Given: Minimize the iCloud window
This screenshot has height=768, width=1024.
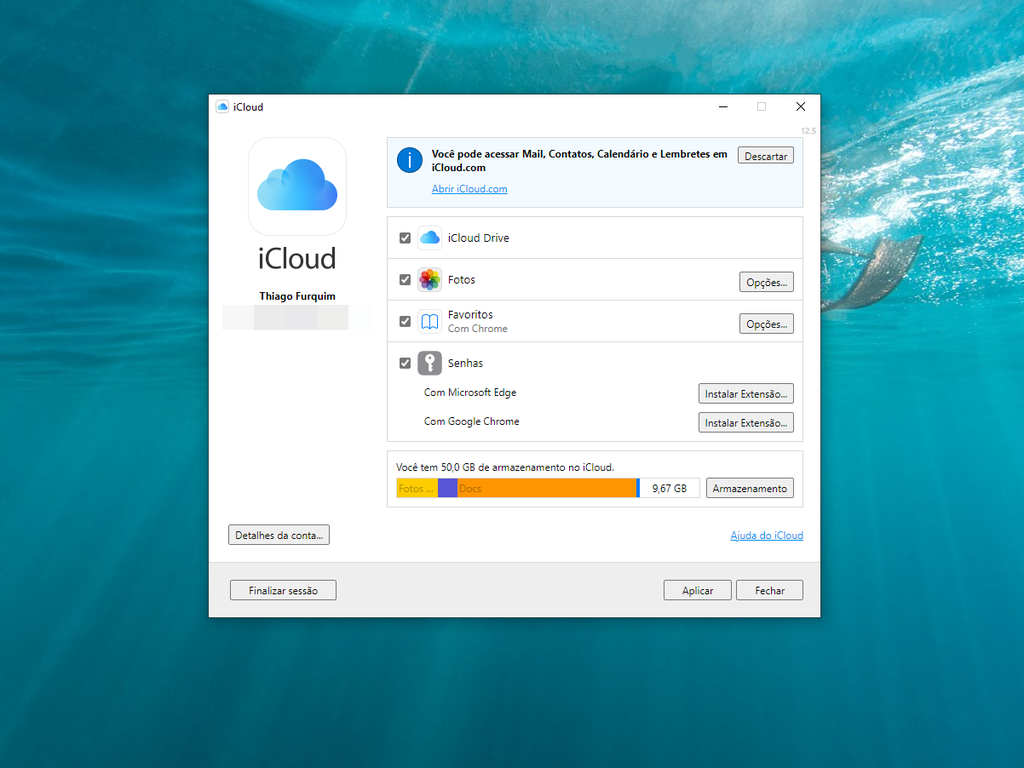Looking at the screenshot, I should tap(723, 106).
